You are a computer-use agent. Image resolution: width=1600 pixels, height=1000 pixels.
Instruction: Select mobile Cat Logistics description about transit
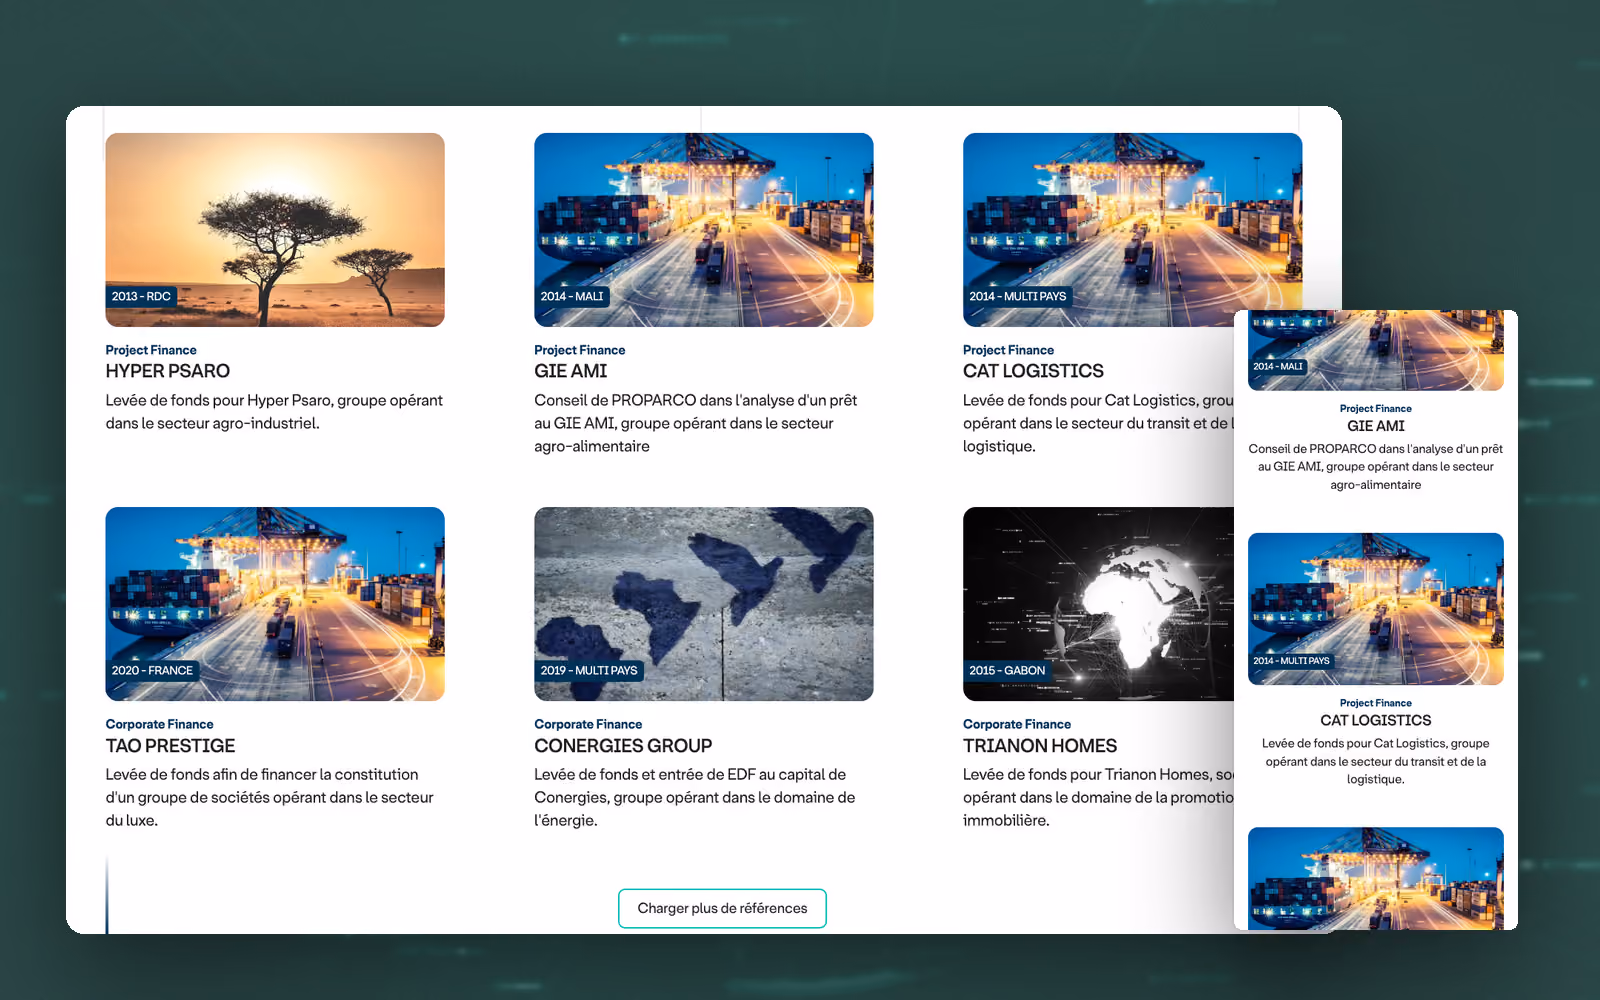pos(1376,761)
